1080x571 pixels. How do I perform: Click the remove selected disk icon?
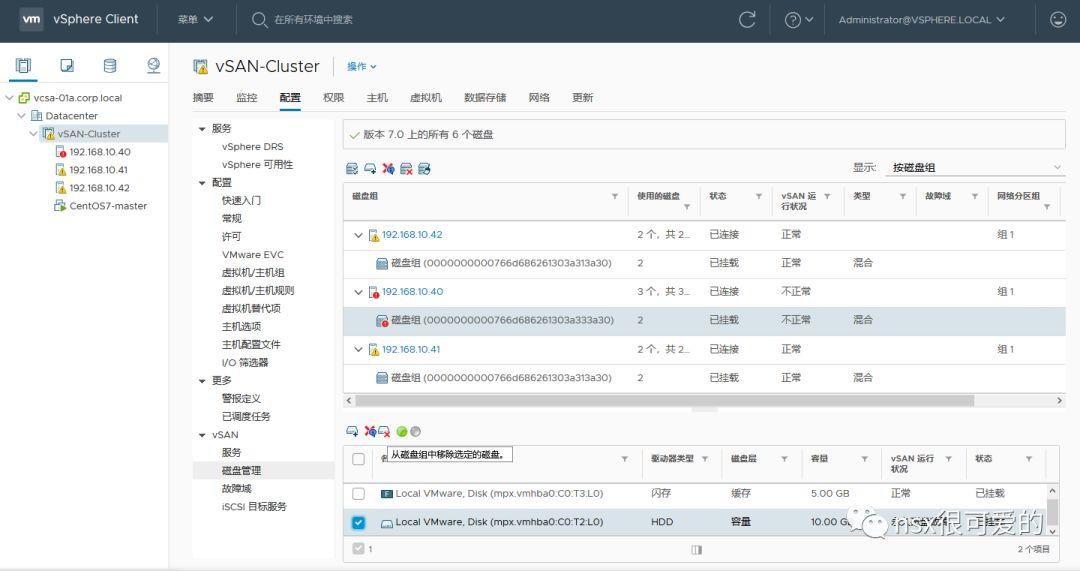pos(384,431)
